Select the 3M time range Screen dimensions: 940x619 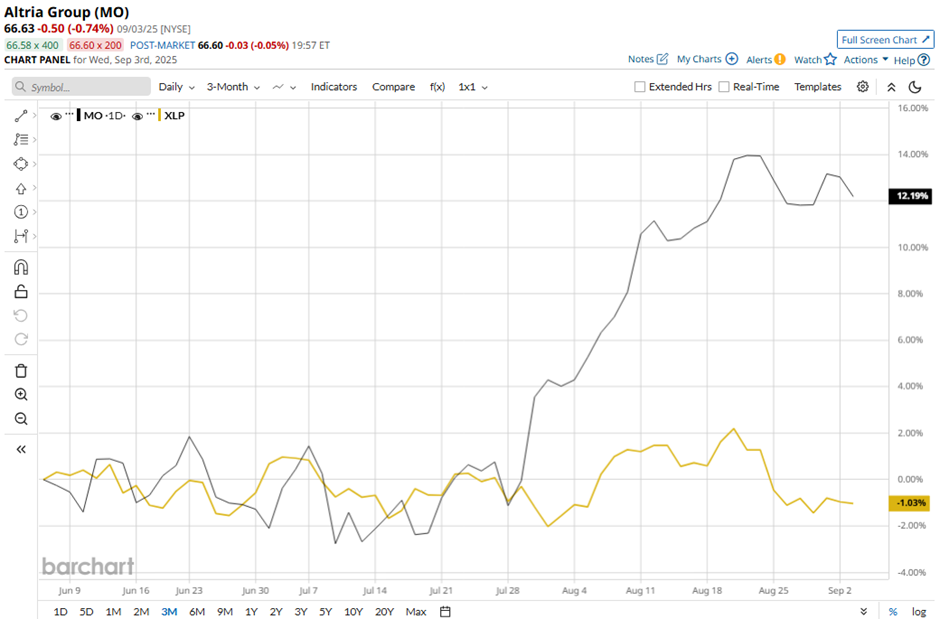point(168,611)
